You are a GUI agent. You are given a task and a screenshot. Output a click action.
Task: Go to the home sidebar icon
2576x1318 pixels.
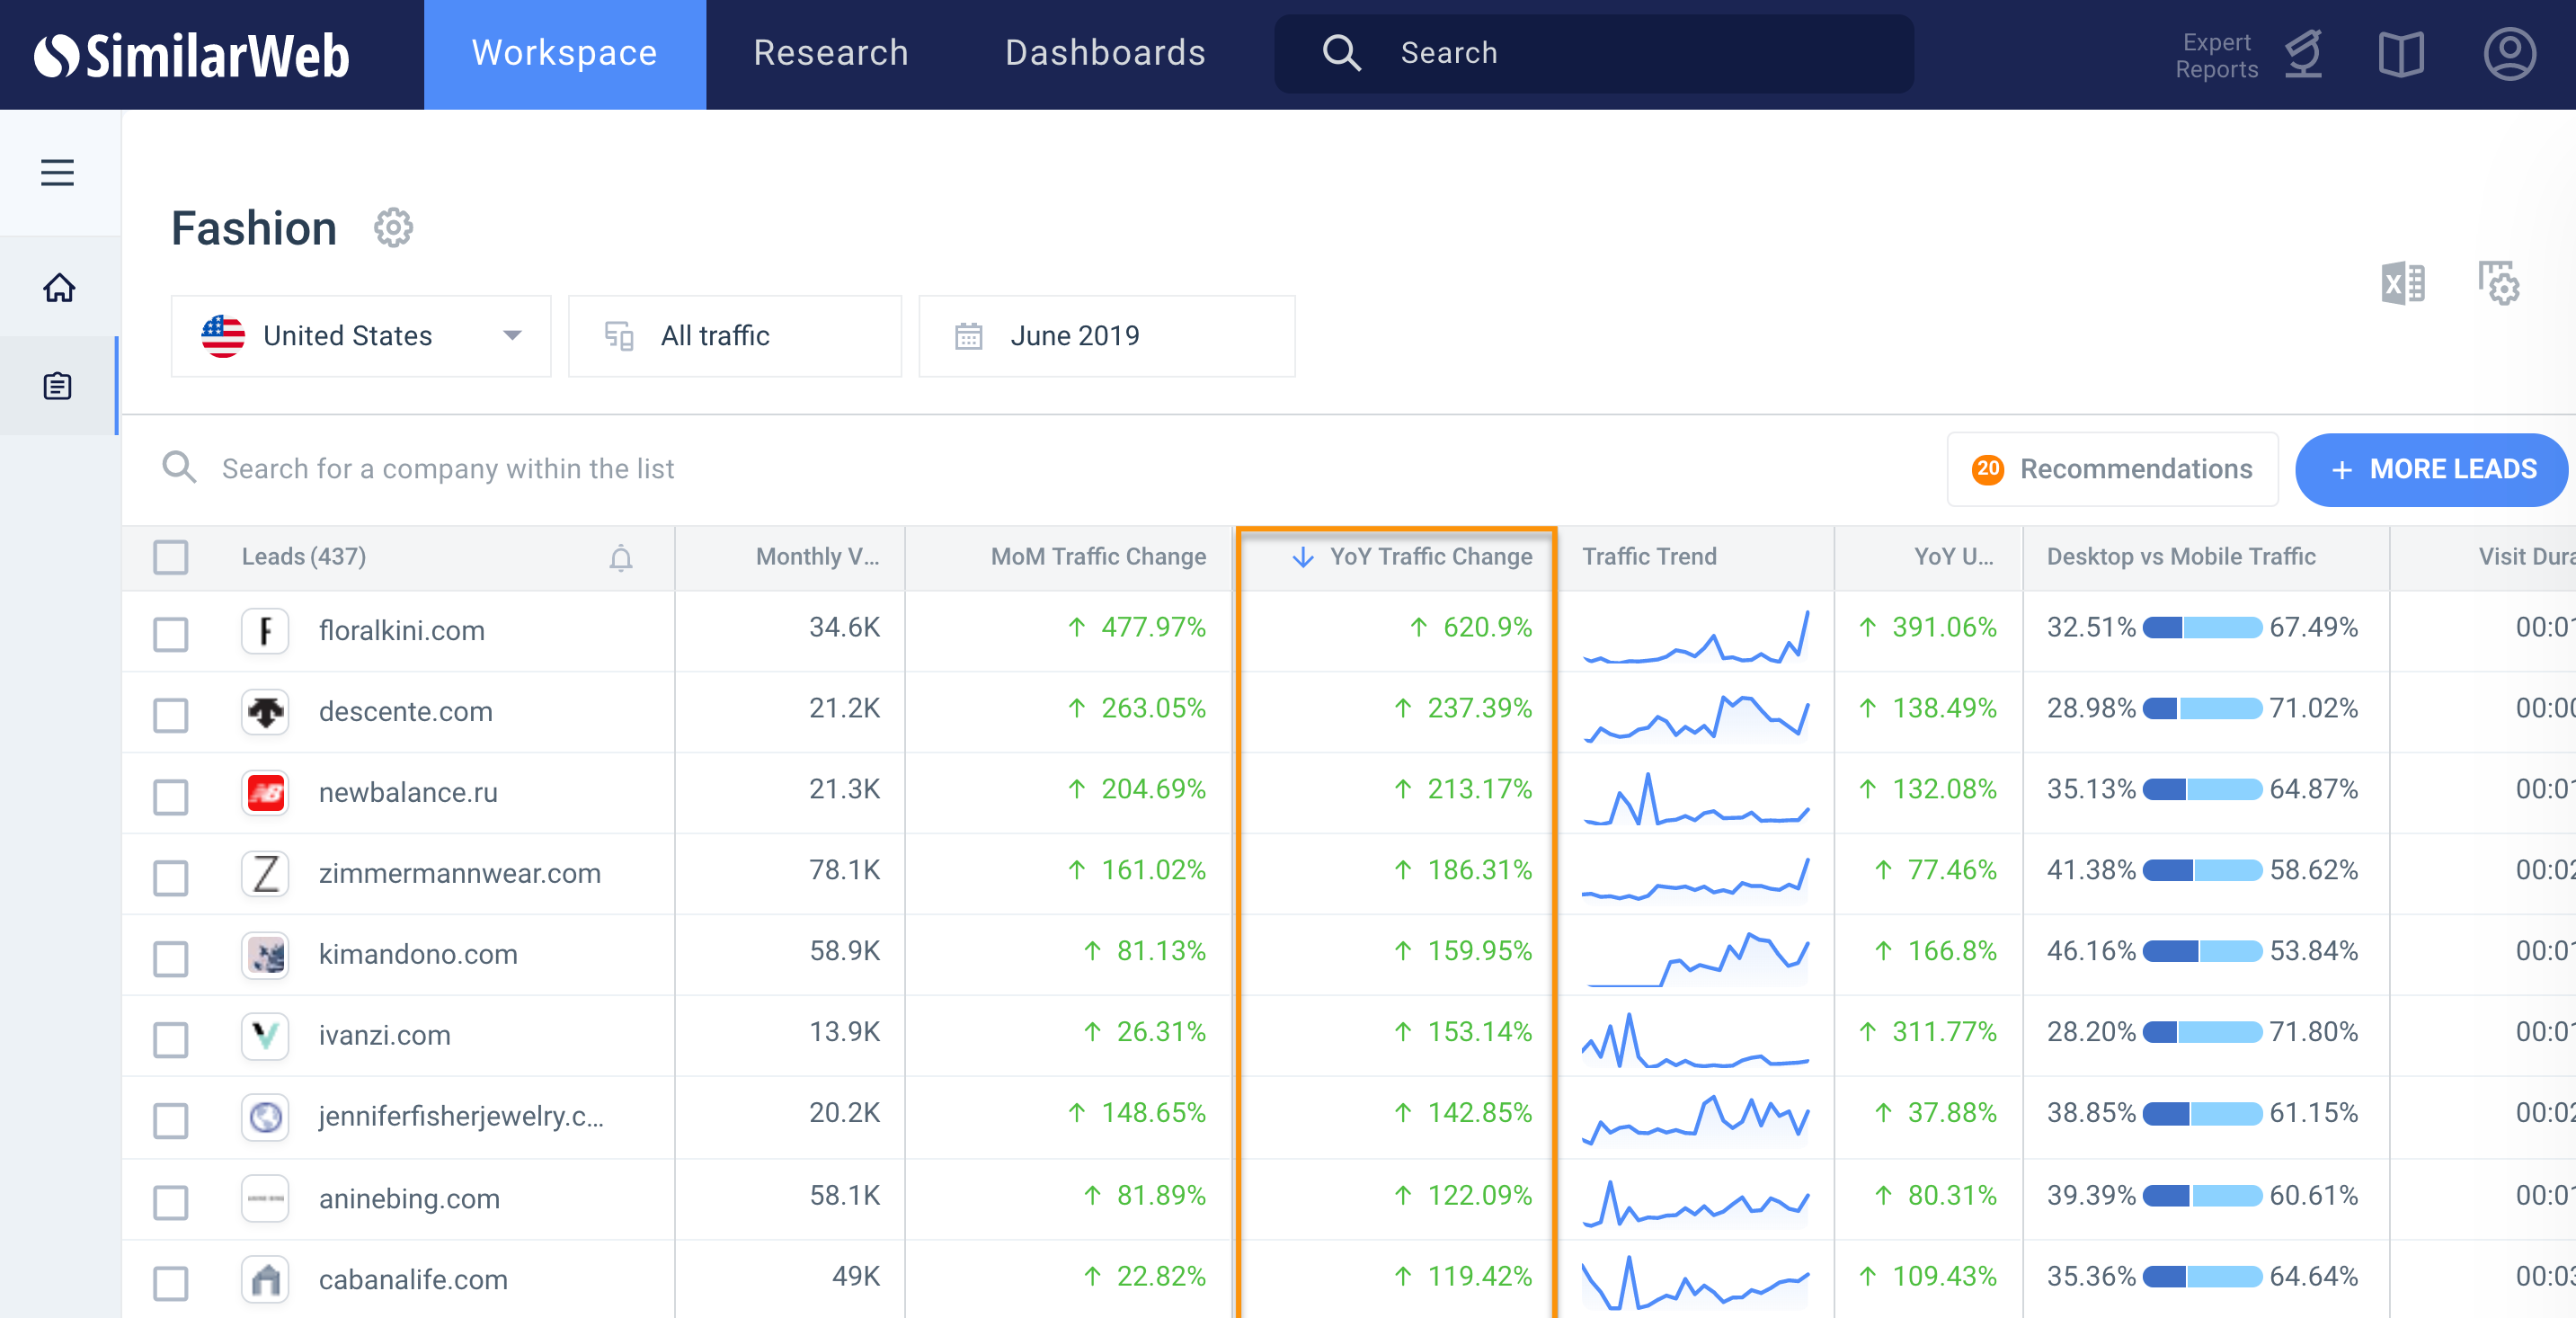59,287
